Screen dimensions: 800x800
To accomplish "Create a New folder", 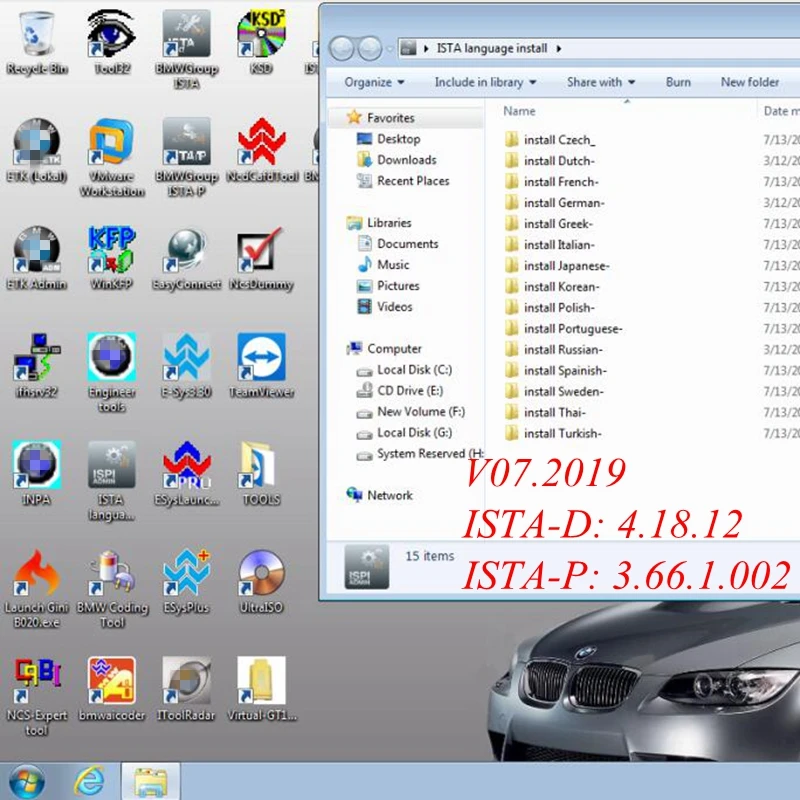I will (x=749, y=82).
